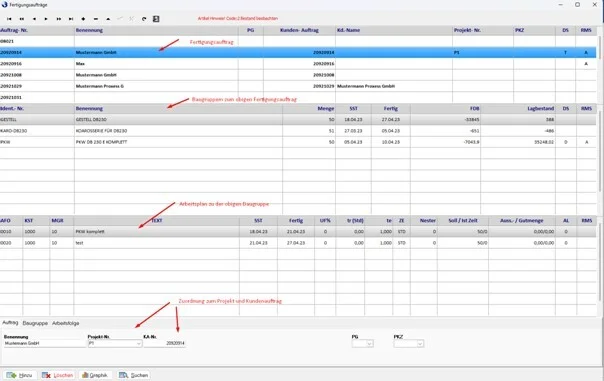This screenshot has width=604, height=381.
Task: Sort orders by Auftrag-Nr. column header
Action: (37, 30)
